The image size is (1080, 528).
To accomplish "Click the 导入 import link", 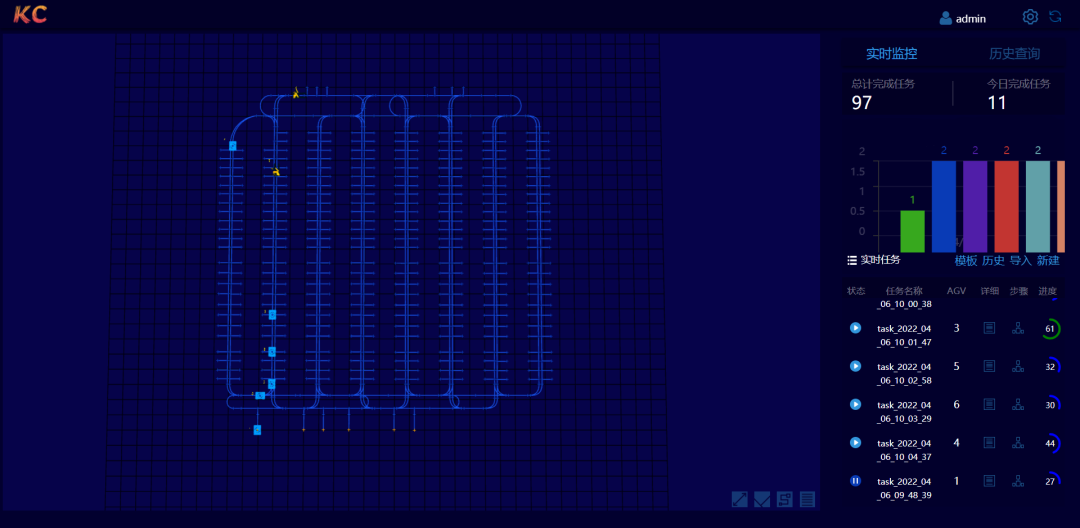I will point(1020,260).
